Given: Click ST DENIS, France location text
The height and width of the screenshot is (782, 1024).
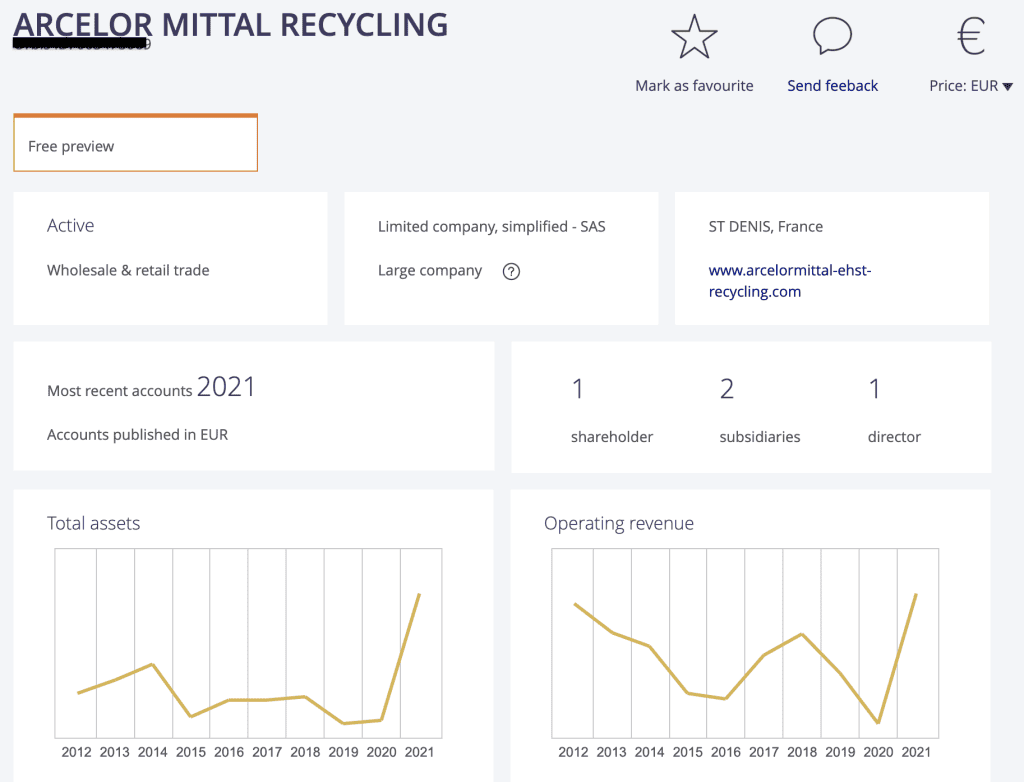Looking at the screenshot, I should (765, 227).
